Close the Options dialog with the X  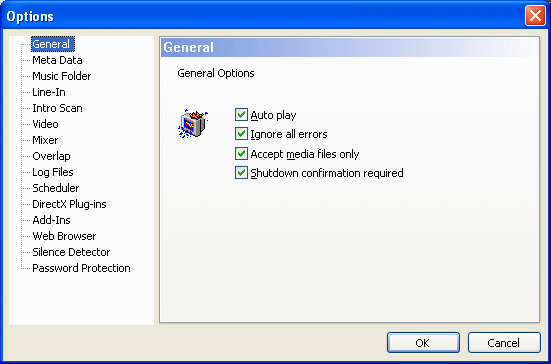point(535,16)
